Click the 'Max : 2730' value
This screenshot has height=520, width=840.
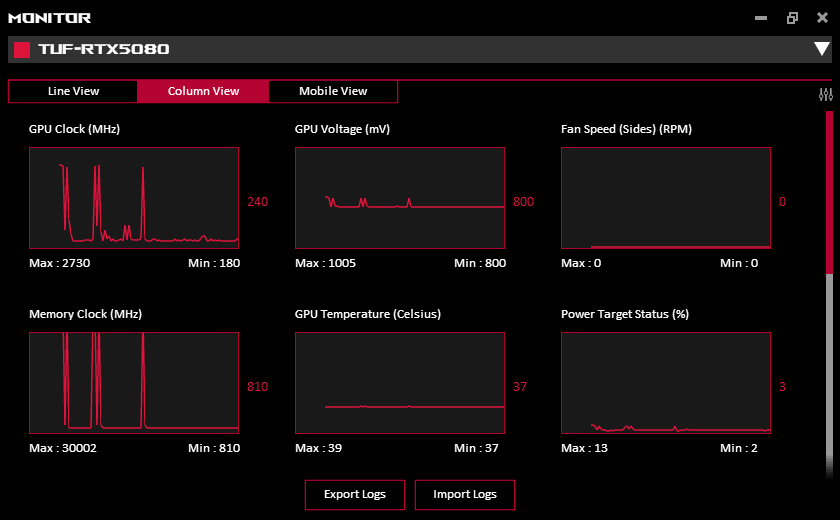click(x=59, y=263)
